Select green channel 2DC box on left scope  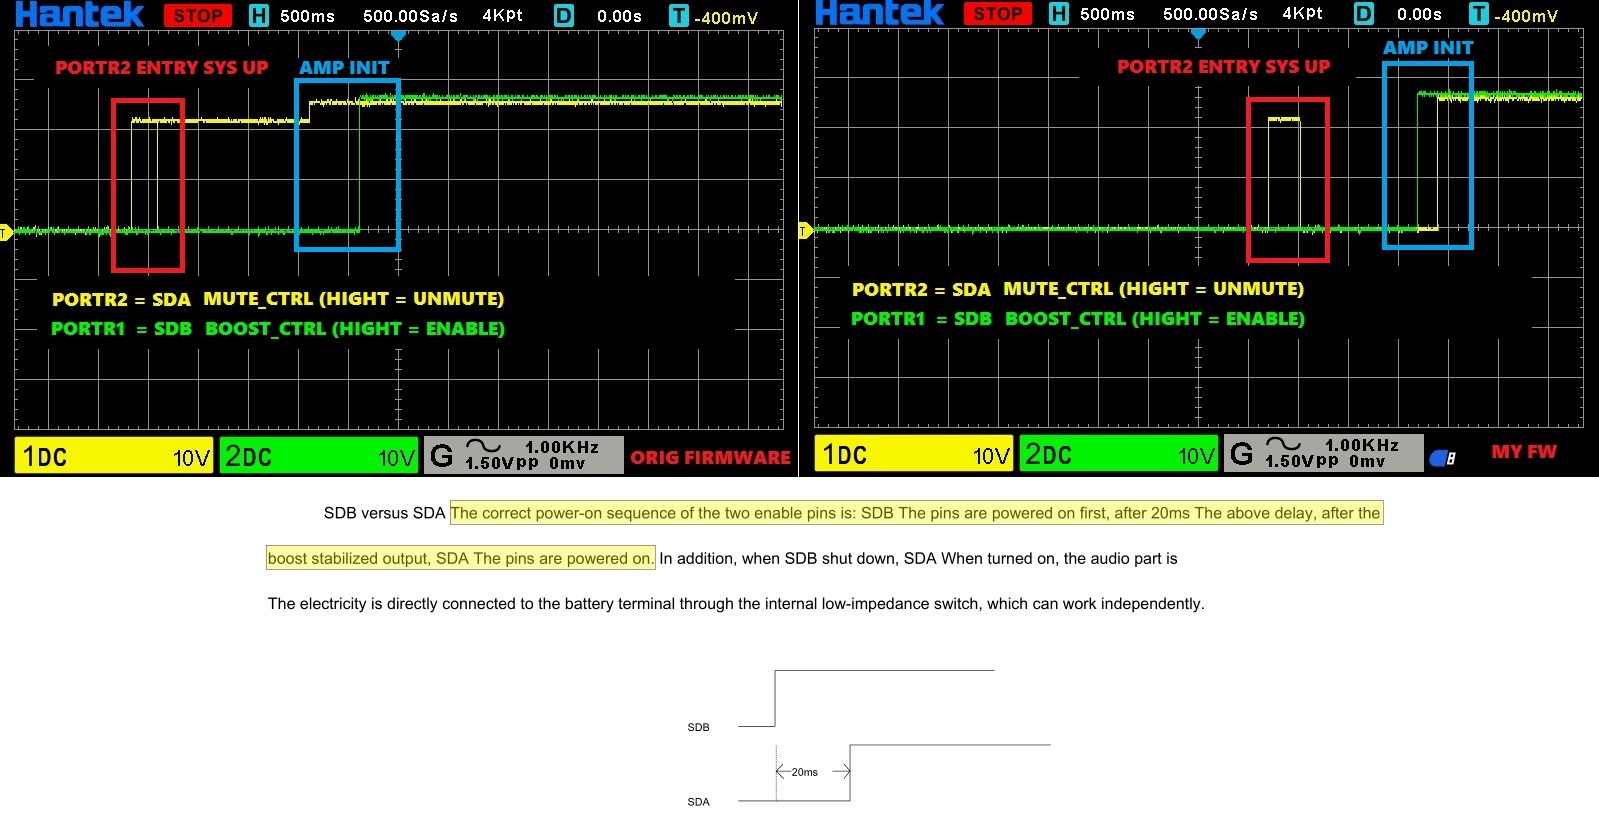(x=318, y=456)
